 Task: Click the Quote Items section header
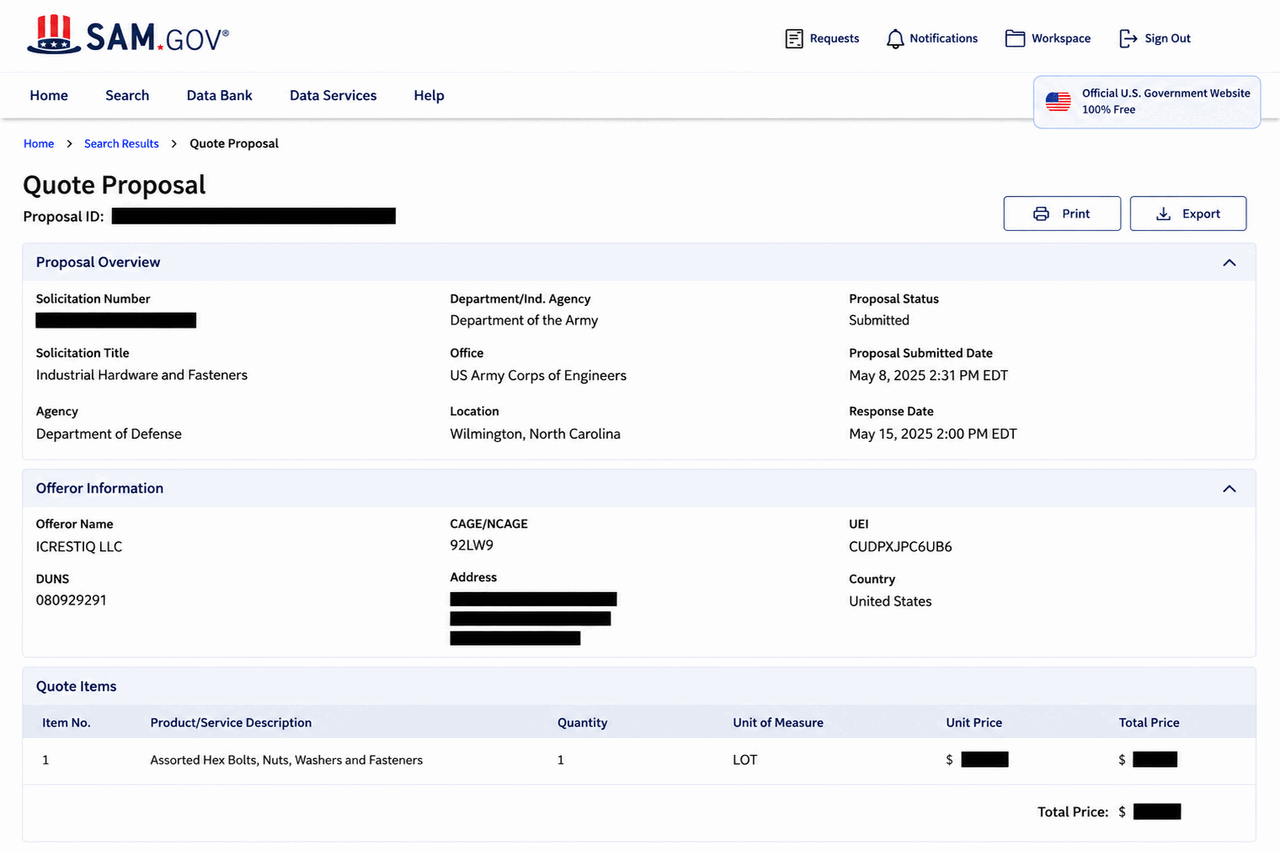click(x=639, y=686)
